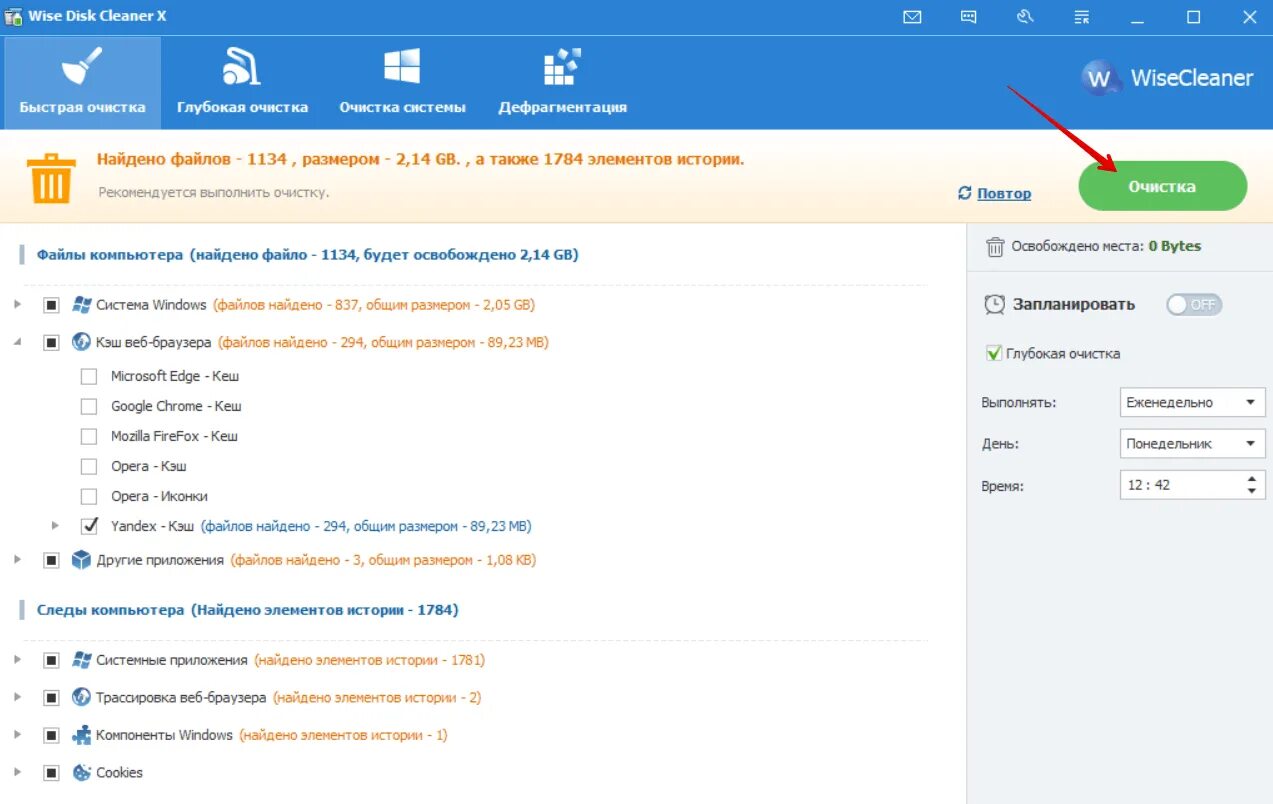The image size is (1273, 804).
Task: Open the wrench settings icon in title bar
Action: click(x=1024, y=17)
